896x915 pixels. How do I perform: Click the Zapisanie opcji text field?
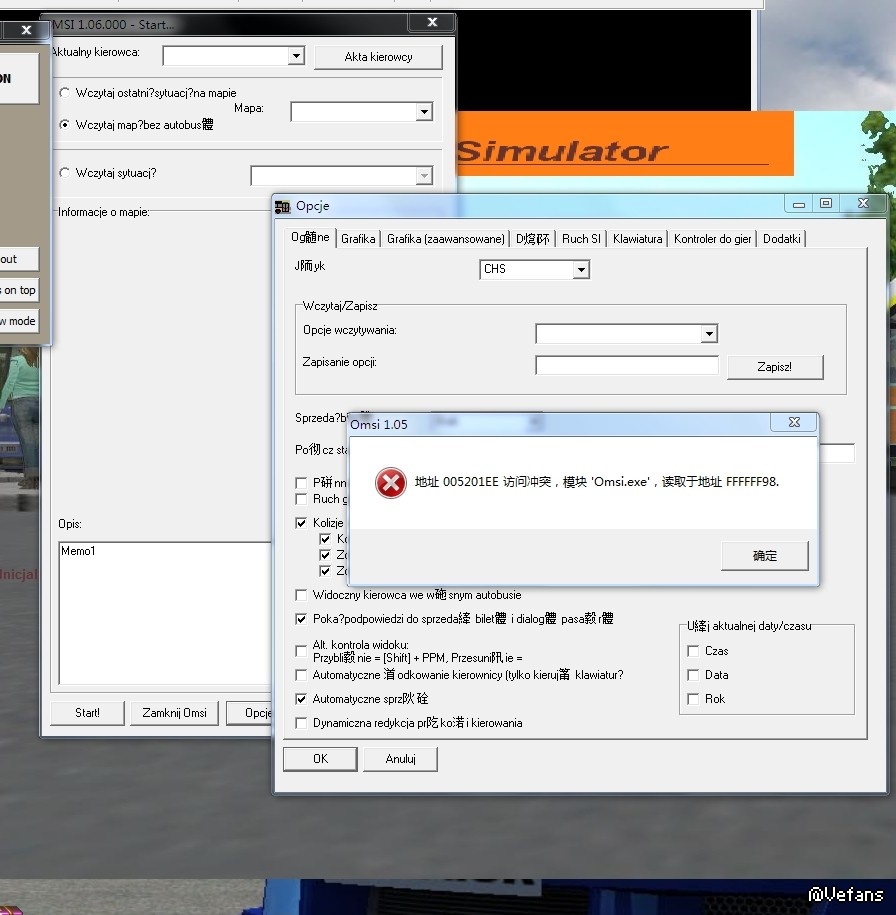click(x=627, y=365)
